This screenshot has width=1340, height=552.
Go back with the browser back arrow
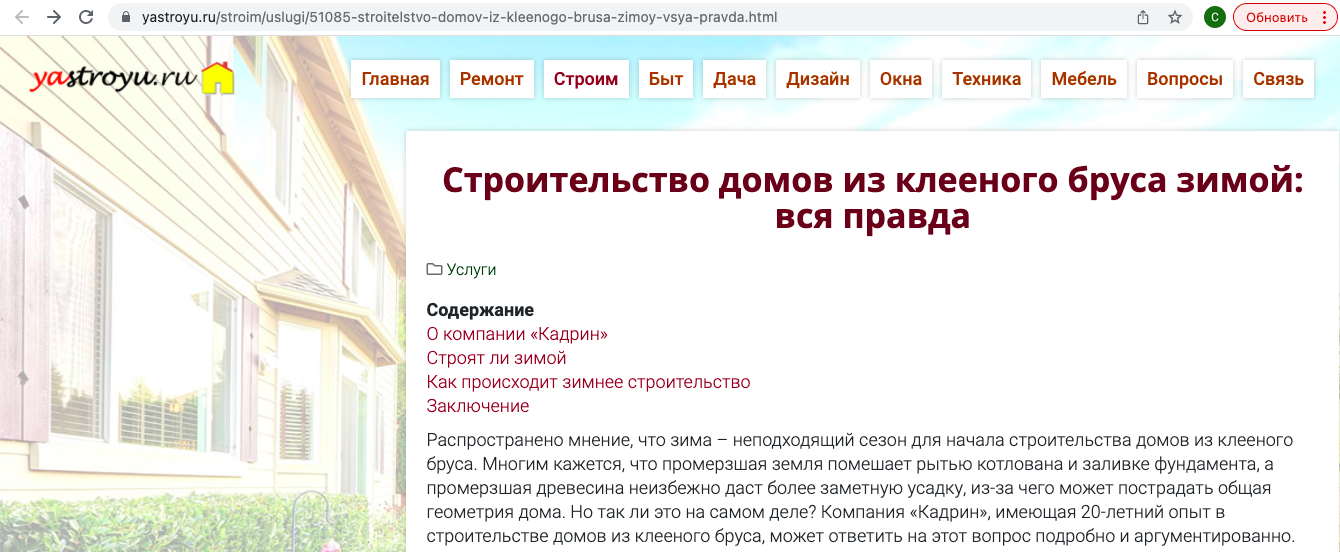click(x=22, y=17)
